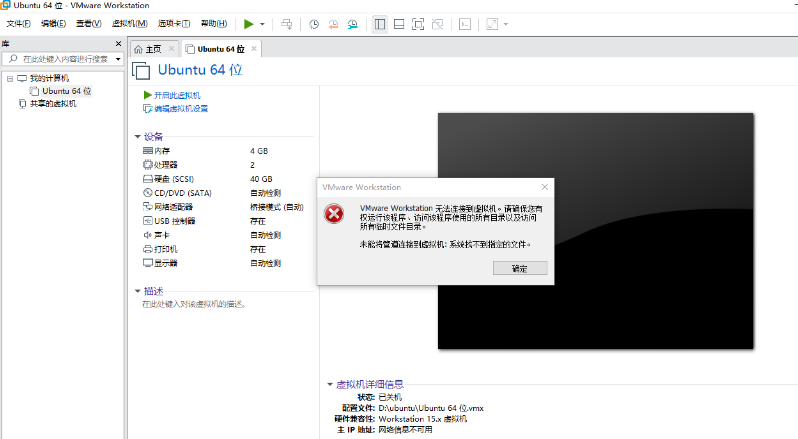Close the VMware Workstation error dialog
The height and width of the screenshot is (439, 798).
[545, 187]
